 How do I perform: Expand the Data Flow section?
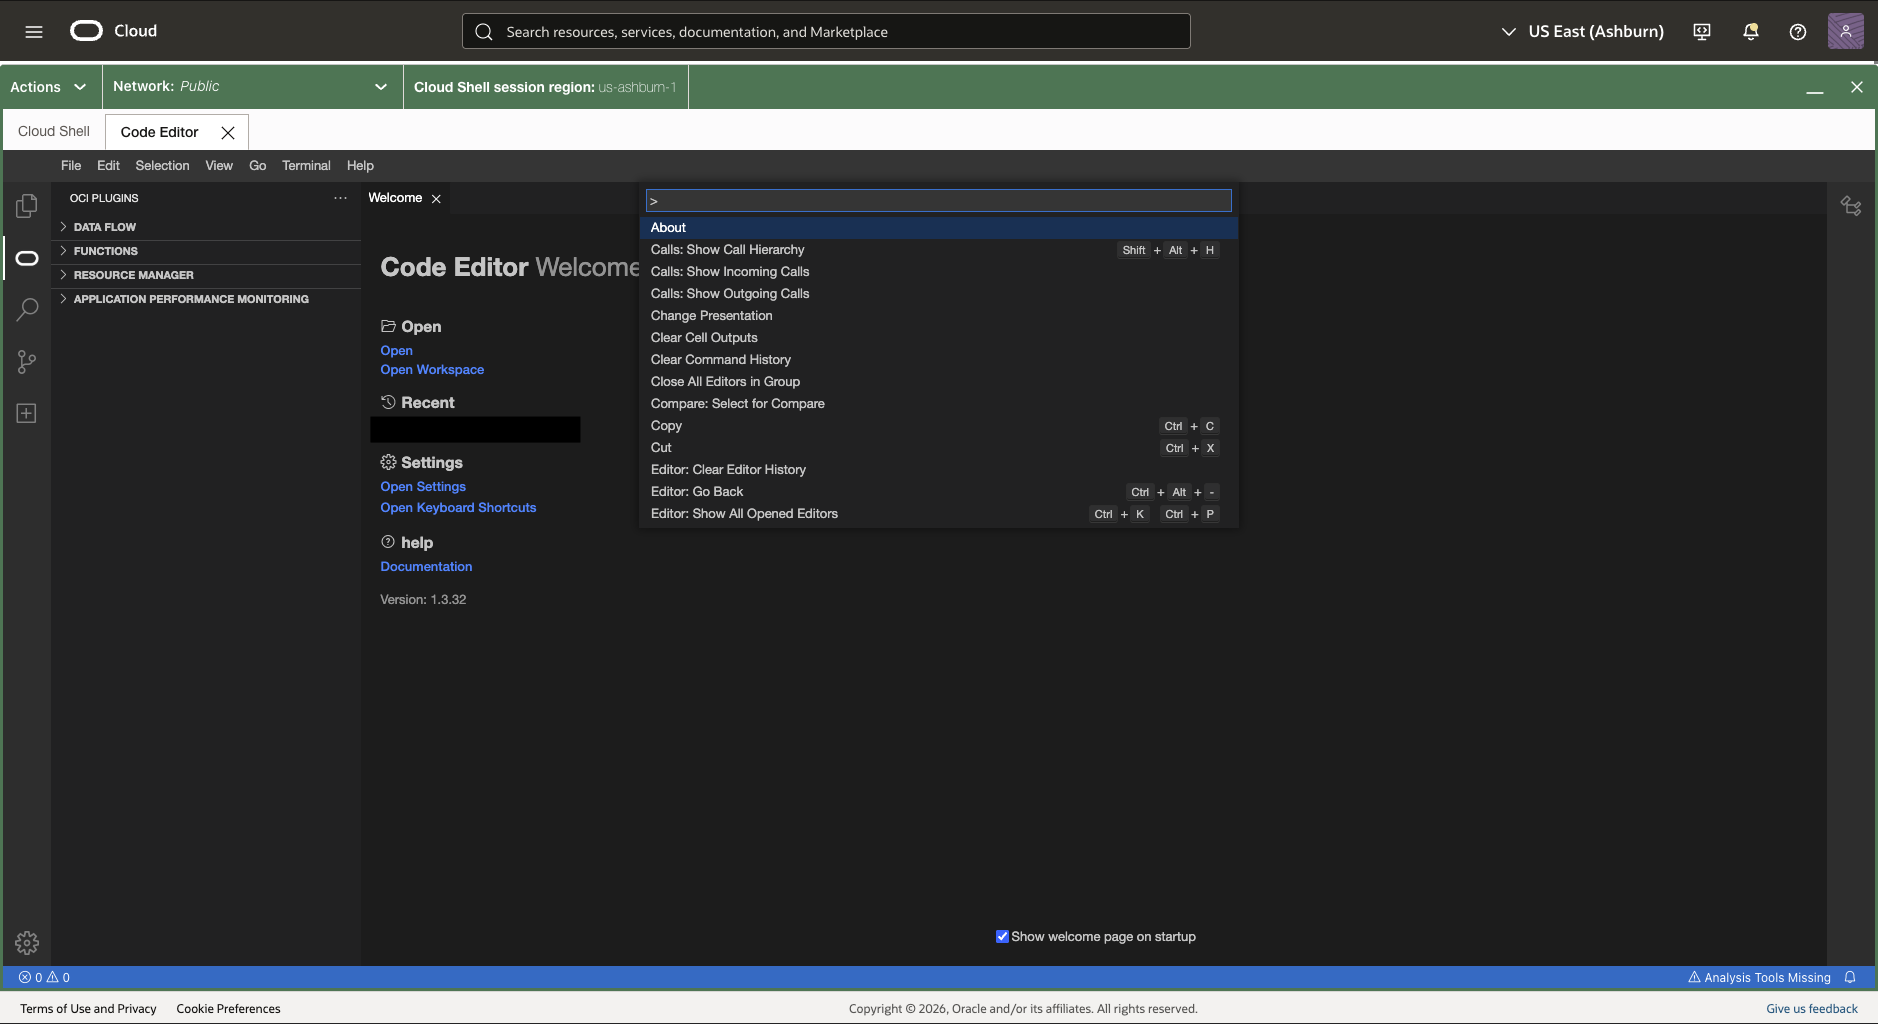coord(206,227)
